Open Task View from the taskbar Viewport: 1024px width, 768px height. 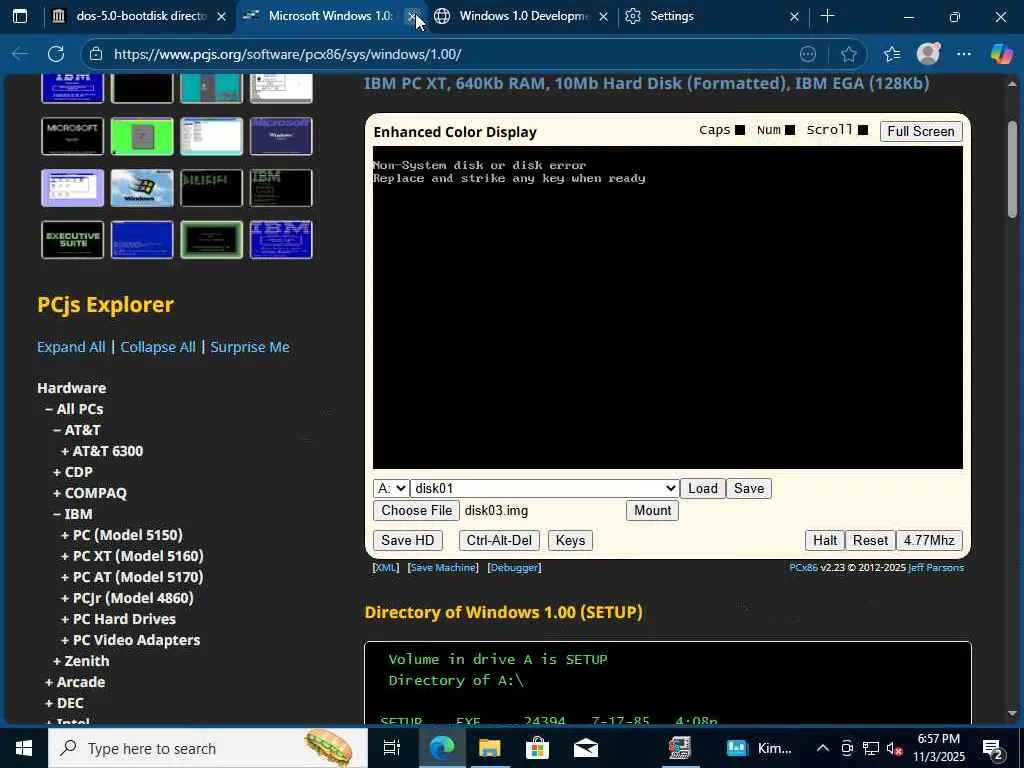391,748
